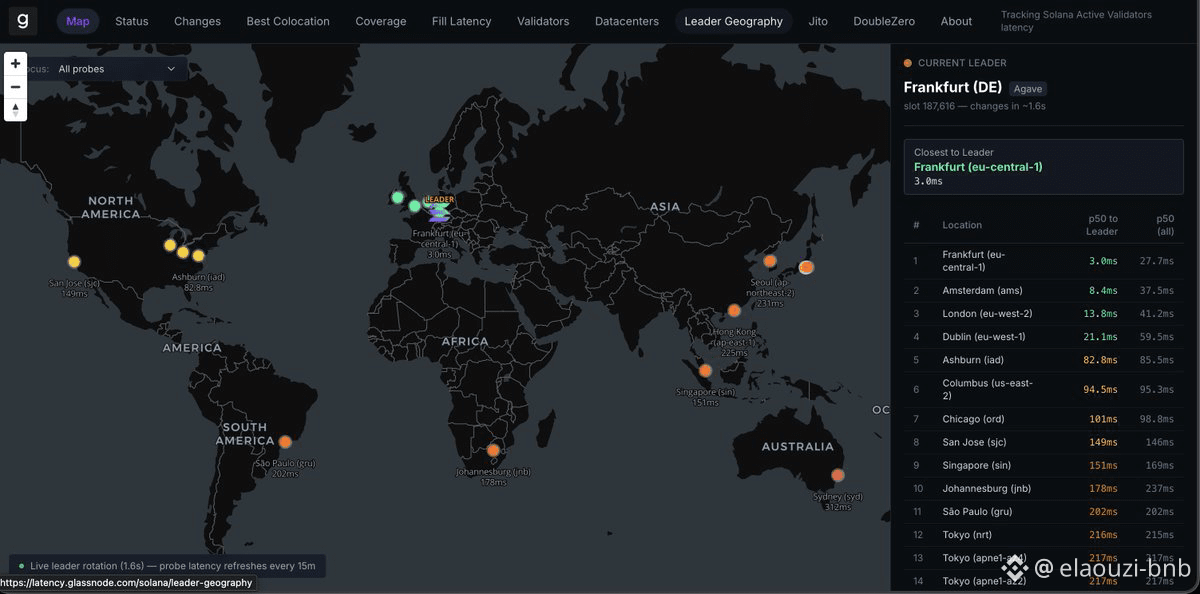1200x594 pixels.
Task: Select the Frankfurt leader marker on map
Action: point(438,209)
